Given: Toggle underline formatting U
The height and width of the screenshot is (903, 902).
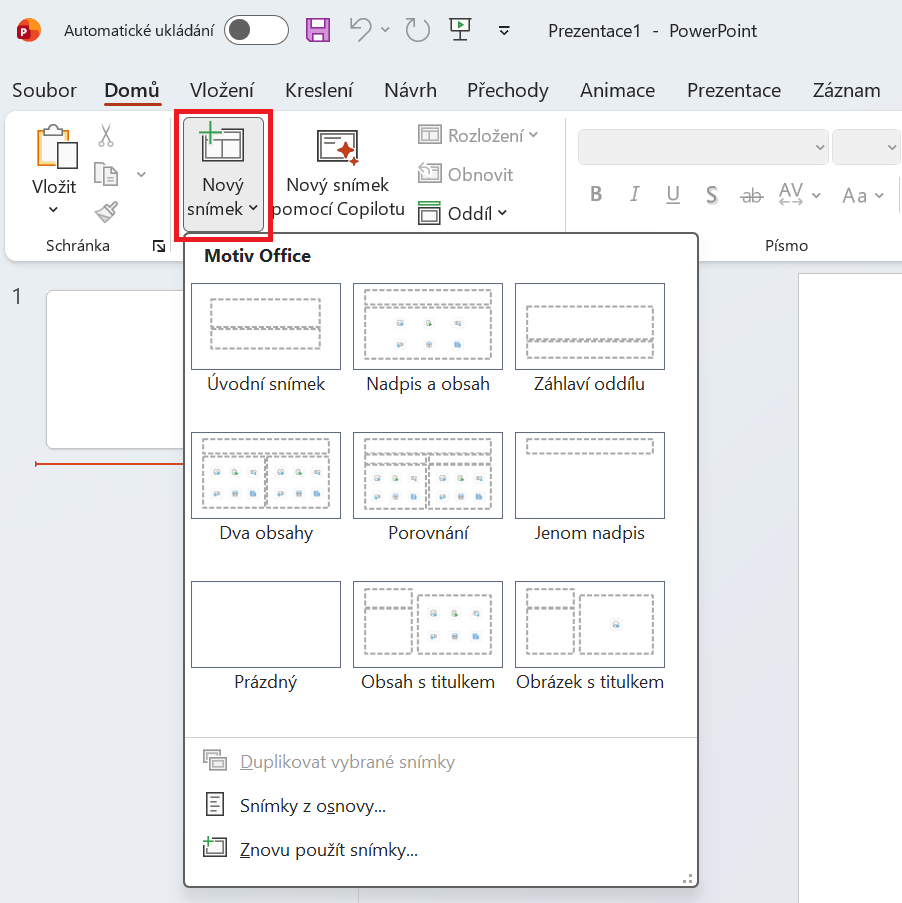Looking at the screenshot, I should point(673,195).
